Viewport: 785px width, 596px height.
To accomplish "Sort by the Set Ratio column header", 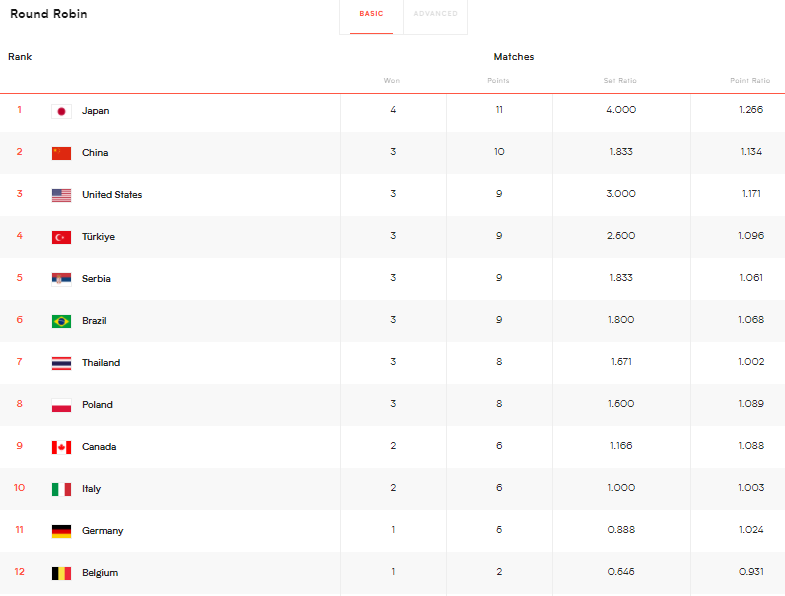I will pos(620,81).
